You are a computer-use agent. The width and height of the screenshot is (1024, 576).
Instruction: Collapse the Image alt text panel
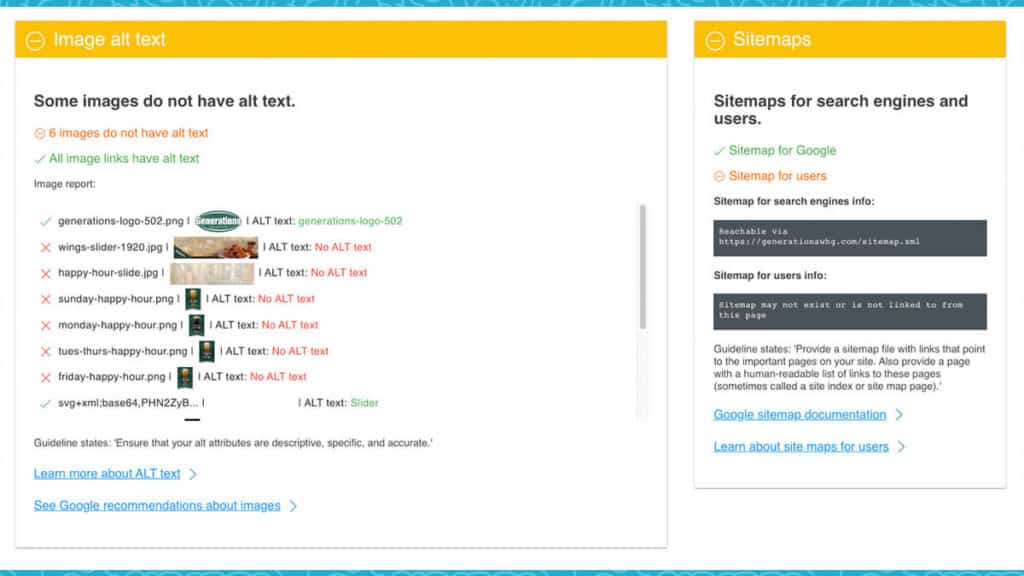coord(35,41)
